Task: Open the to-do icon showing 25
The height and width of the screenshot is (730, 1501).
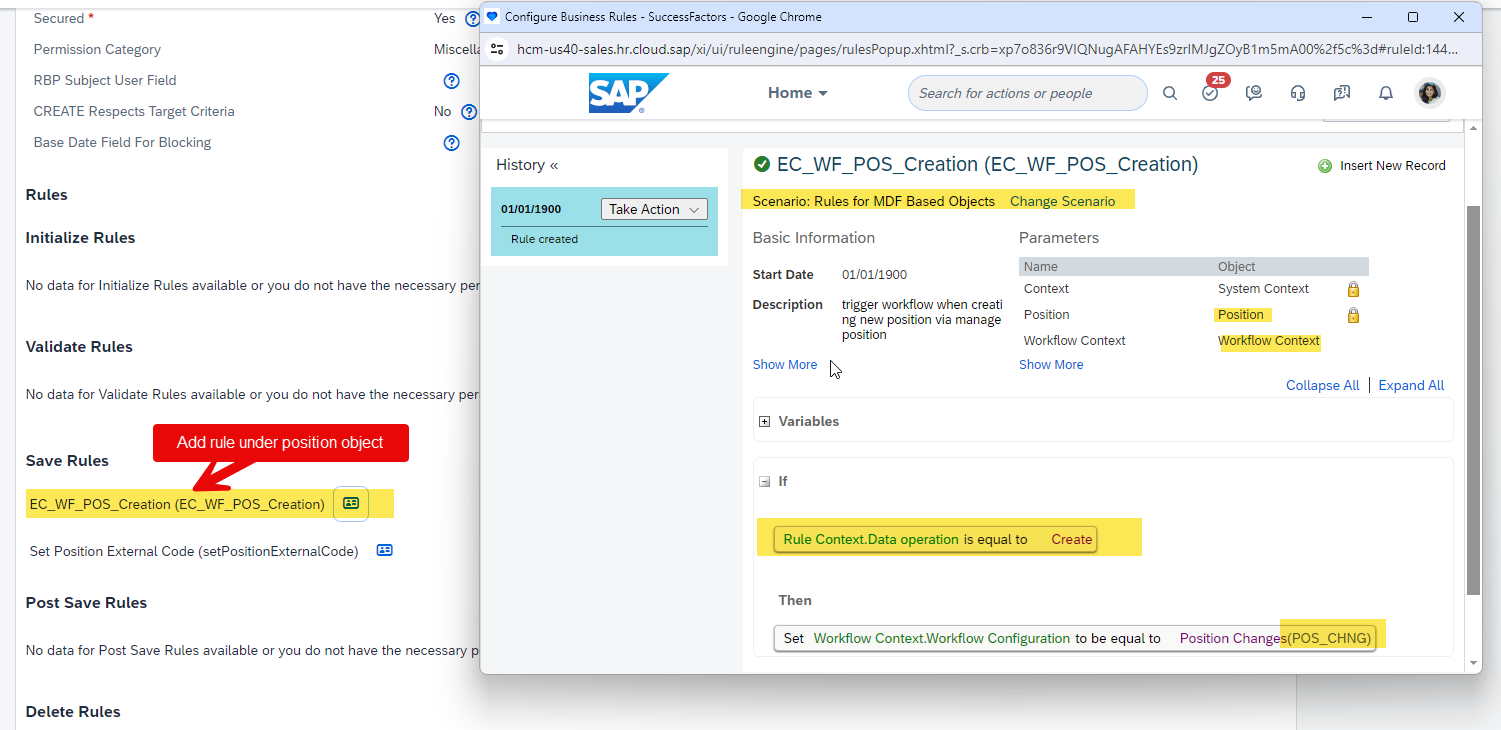Action: [1211, 91]
